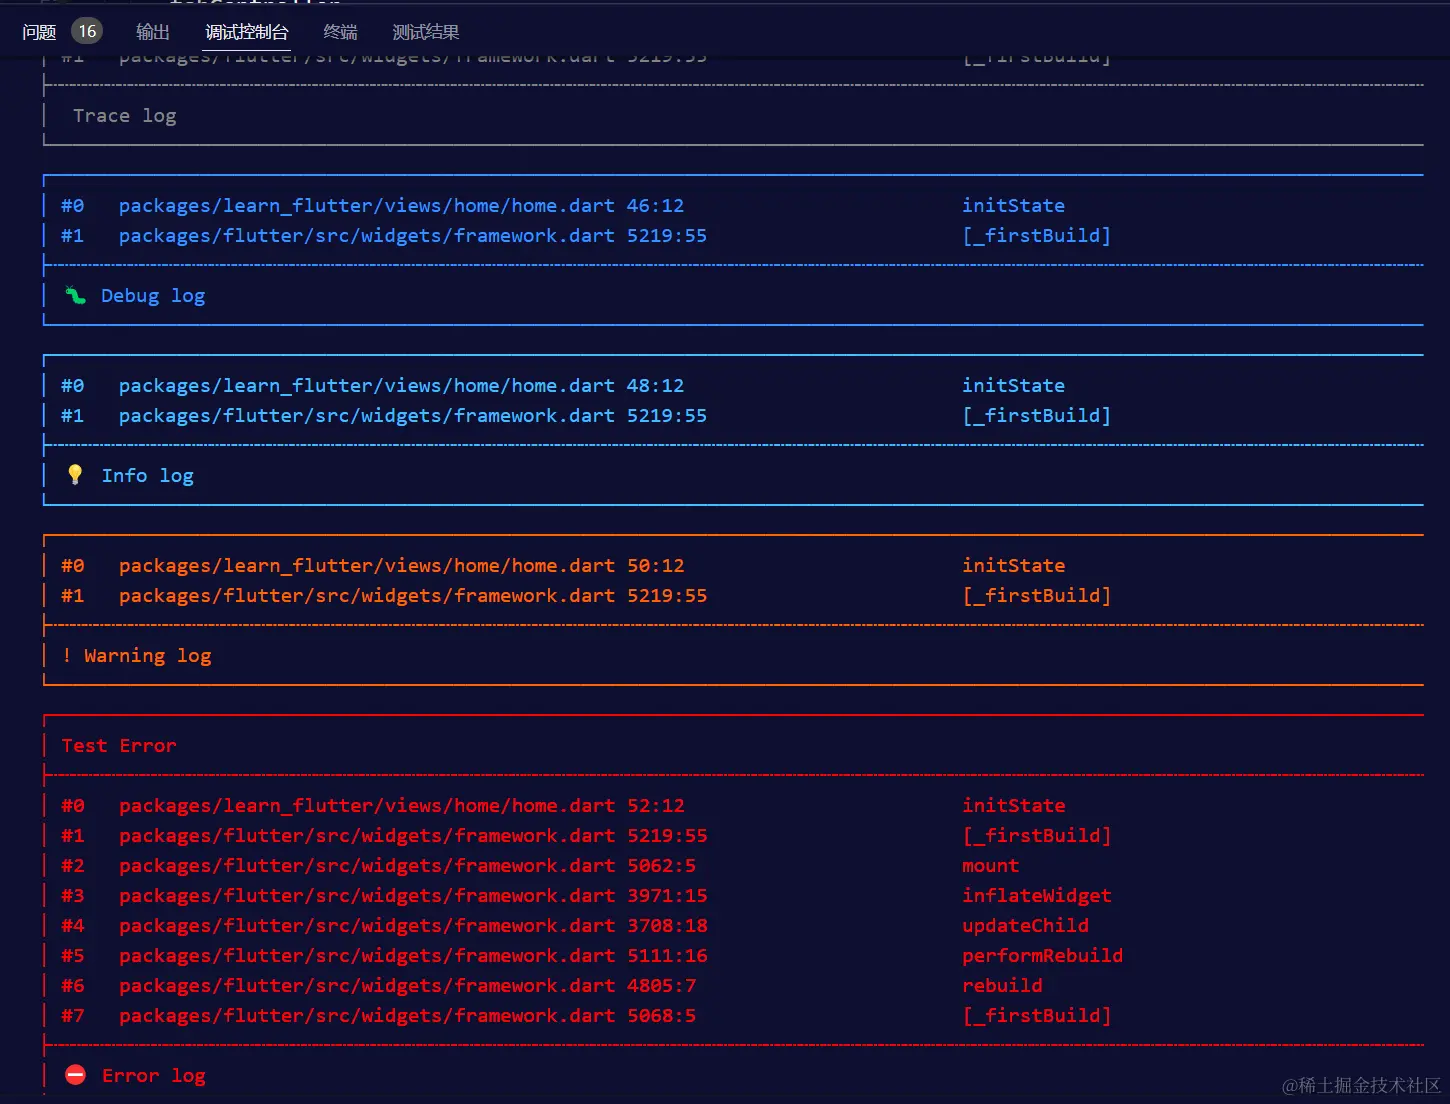Viewport: 1450px width, 1104px height.
Task: Click the 'rebuild' method name
Action: [1002, 985]
